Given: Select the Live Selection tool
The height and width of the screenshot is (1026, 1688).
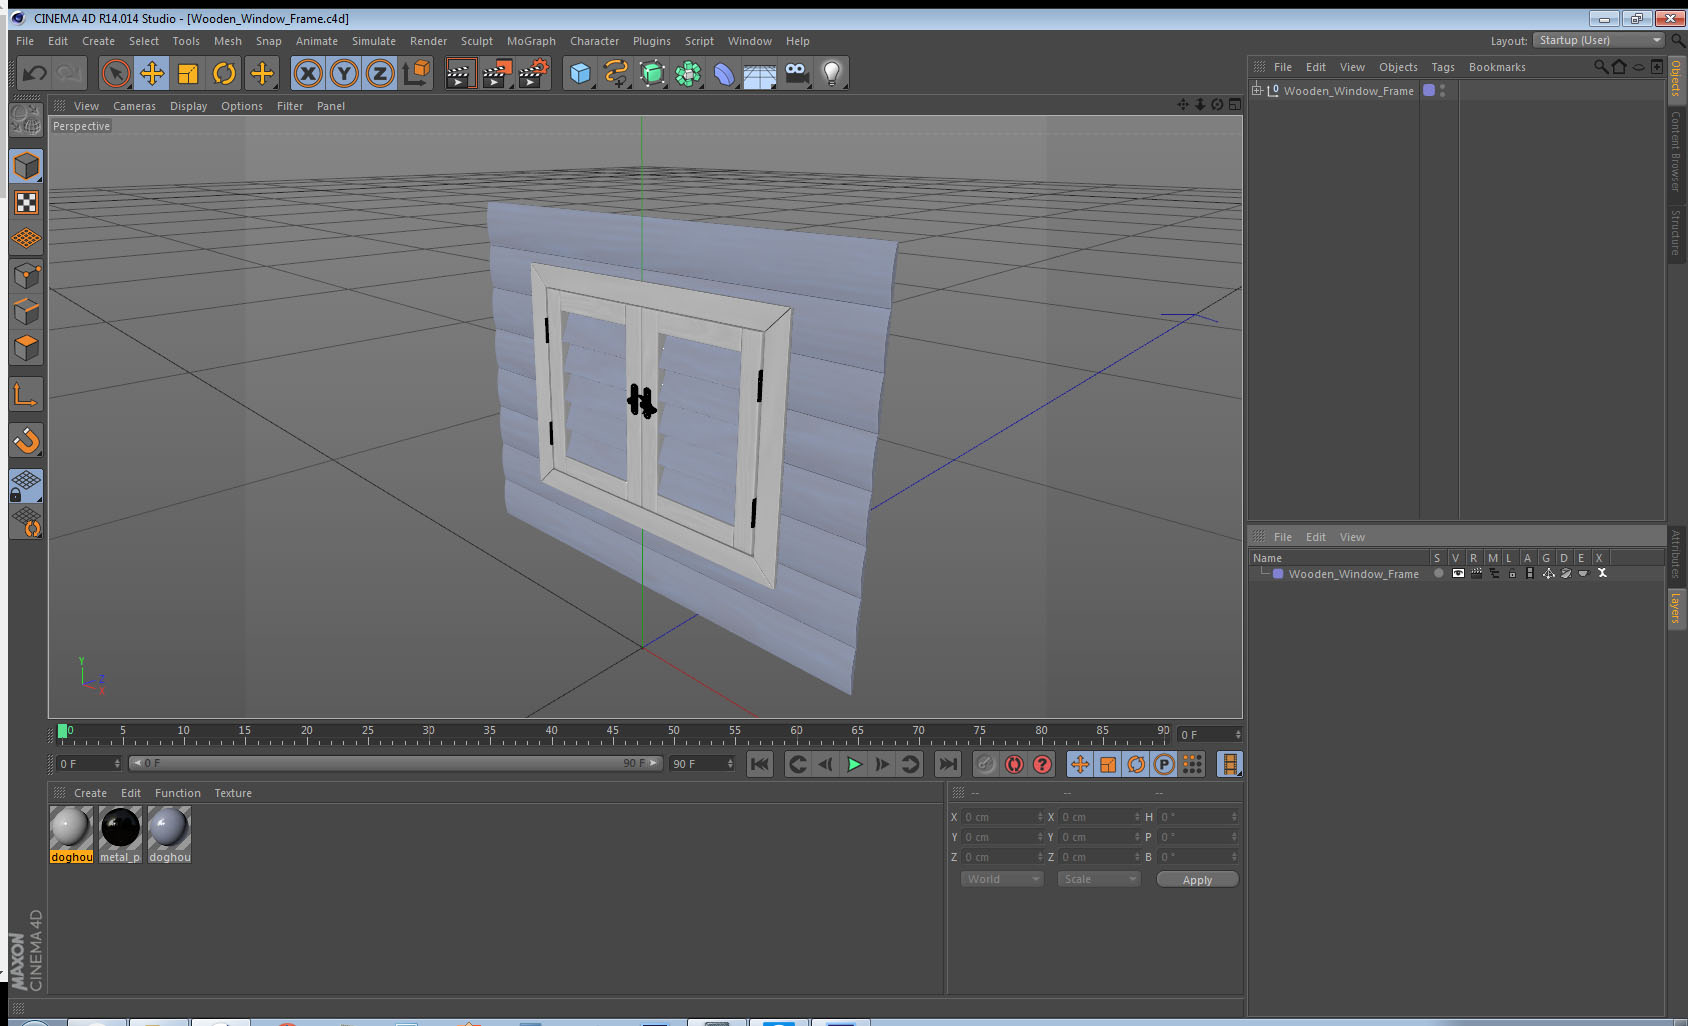Looking at the screenshot, I should [116, 73].
